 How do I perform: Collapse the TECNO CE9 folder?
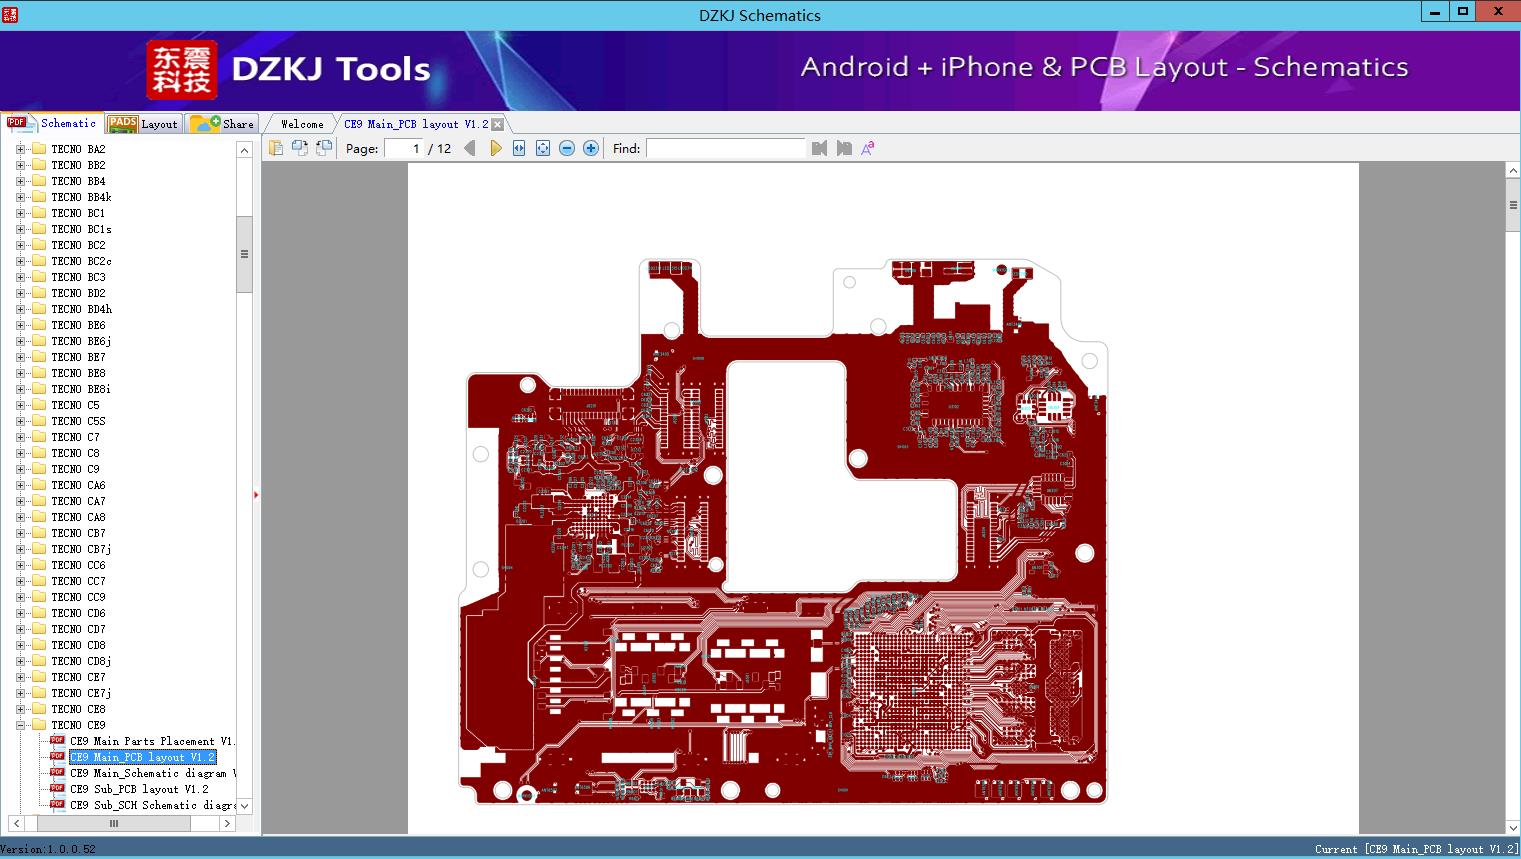point(20,725)
